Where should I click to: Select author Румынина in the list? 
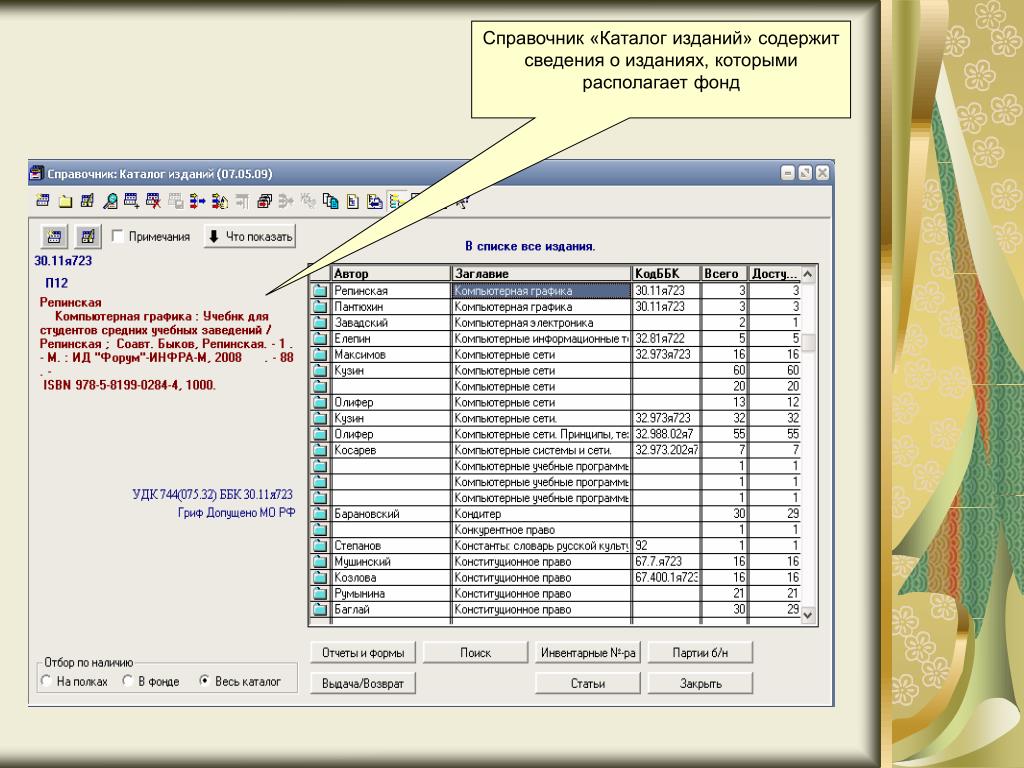[391, 594]
